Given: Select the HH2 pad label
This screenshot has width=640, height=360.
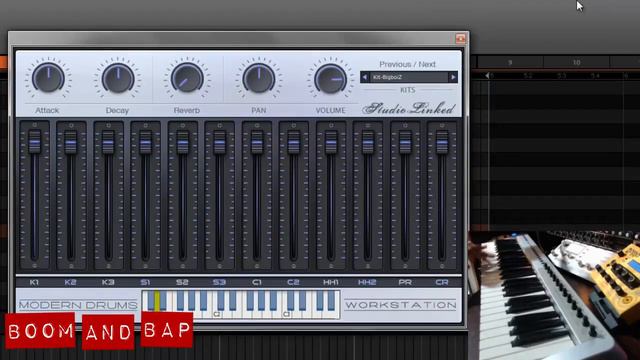Looking at the screenshot, I should [x=367, y=282].
